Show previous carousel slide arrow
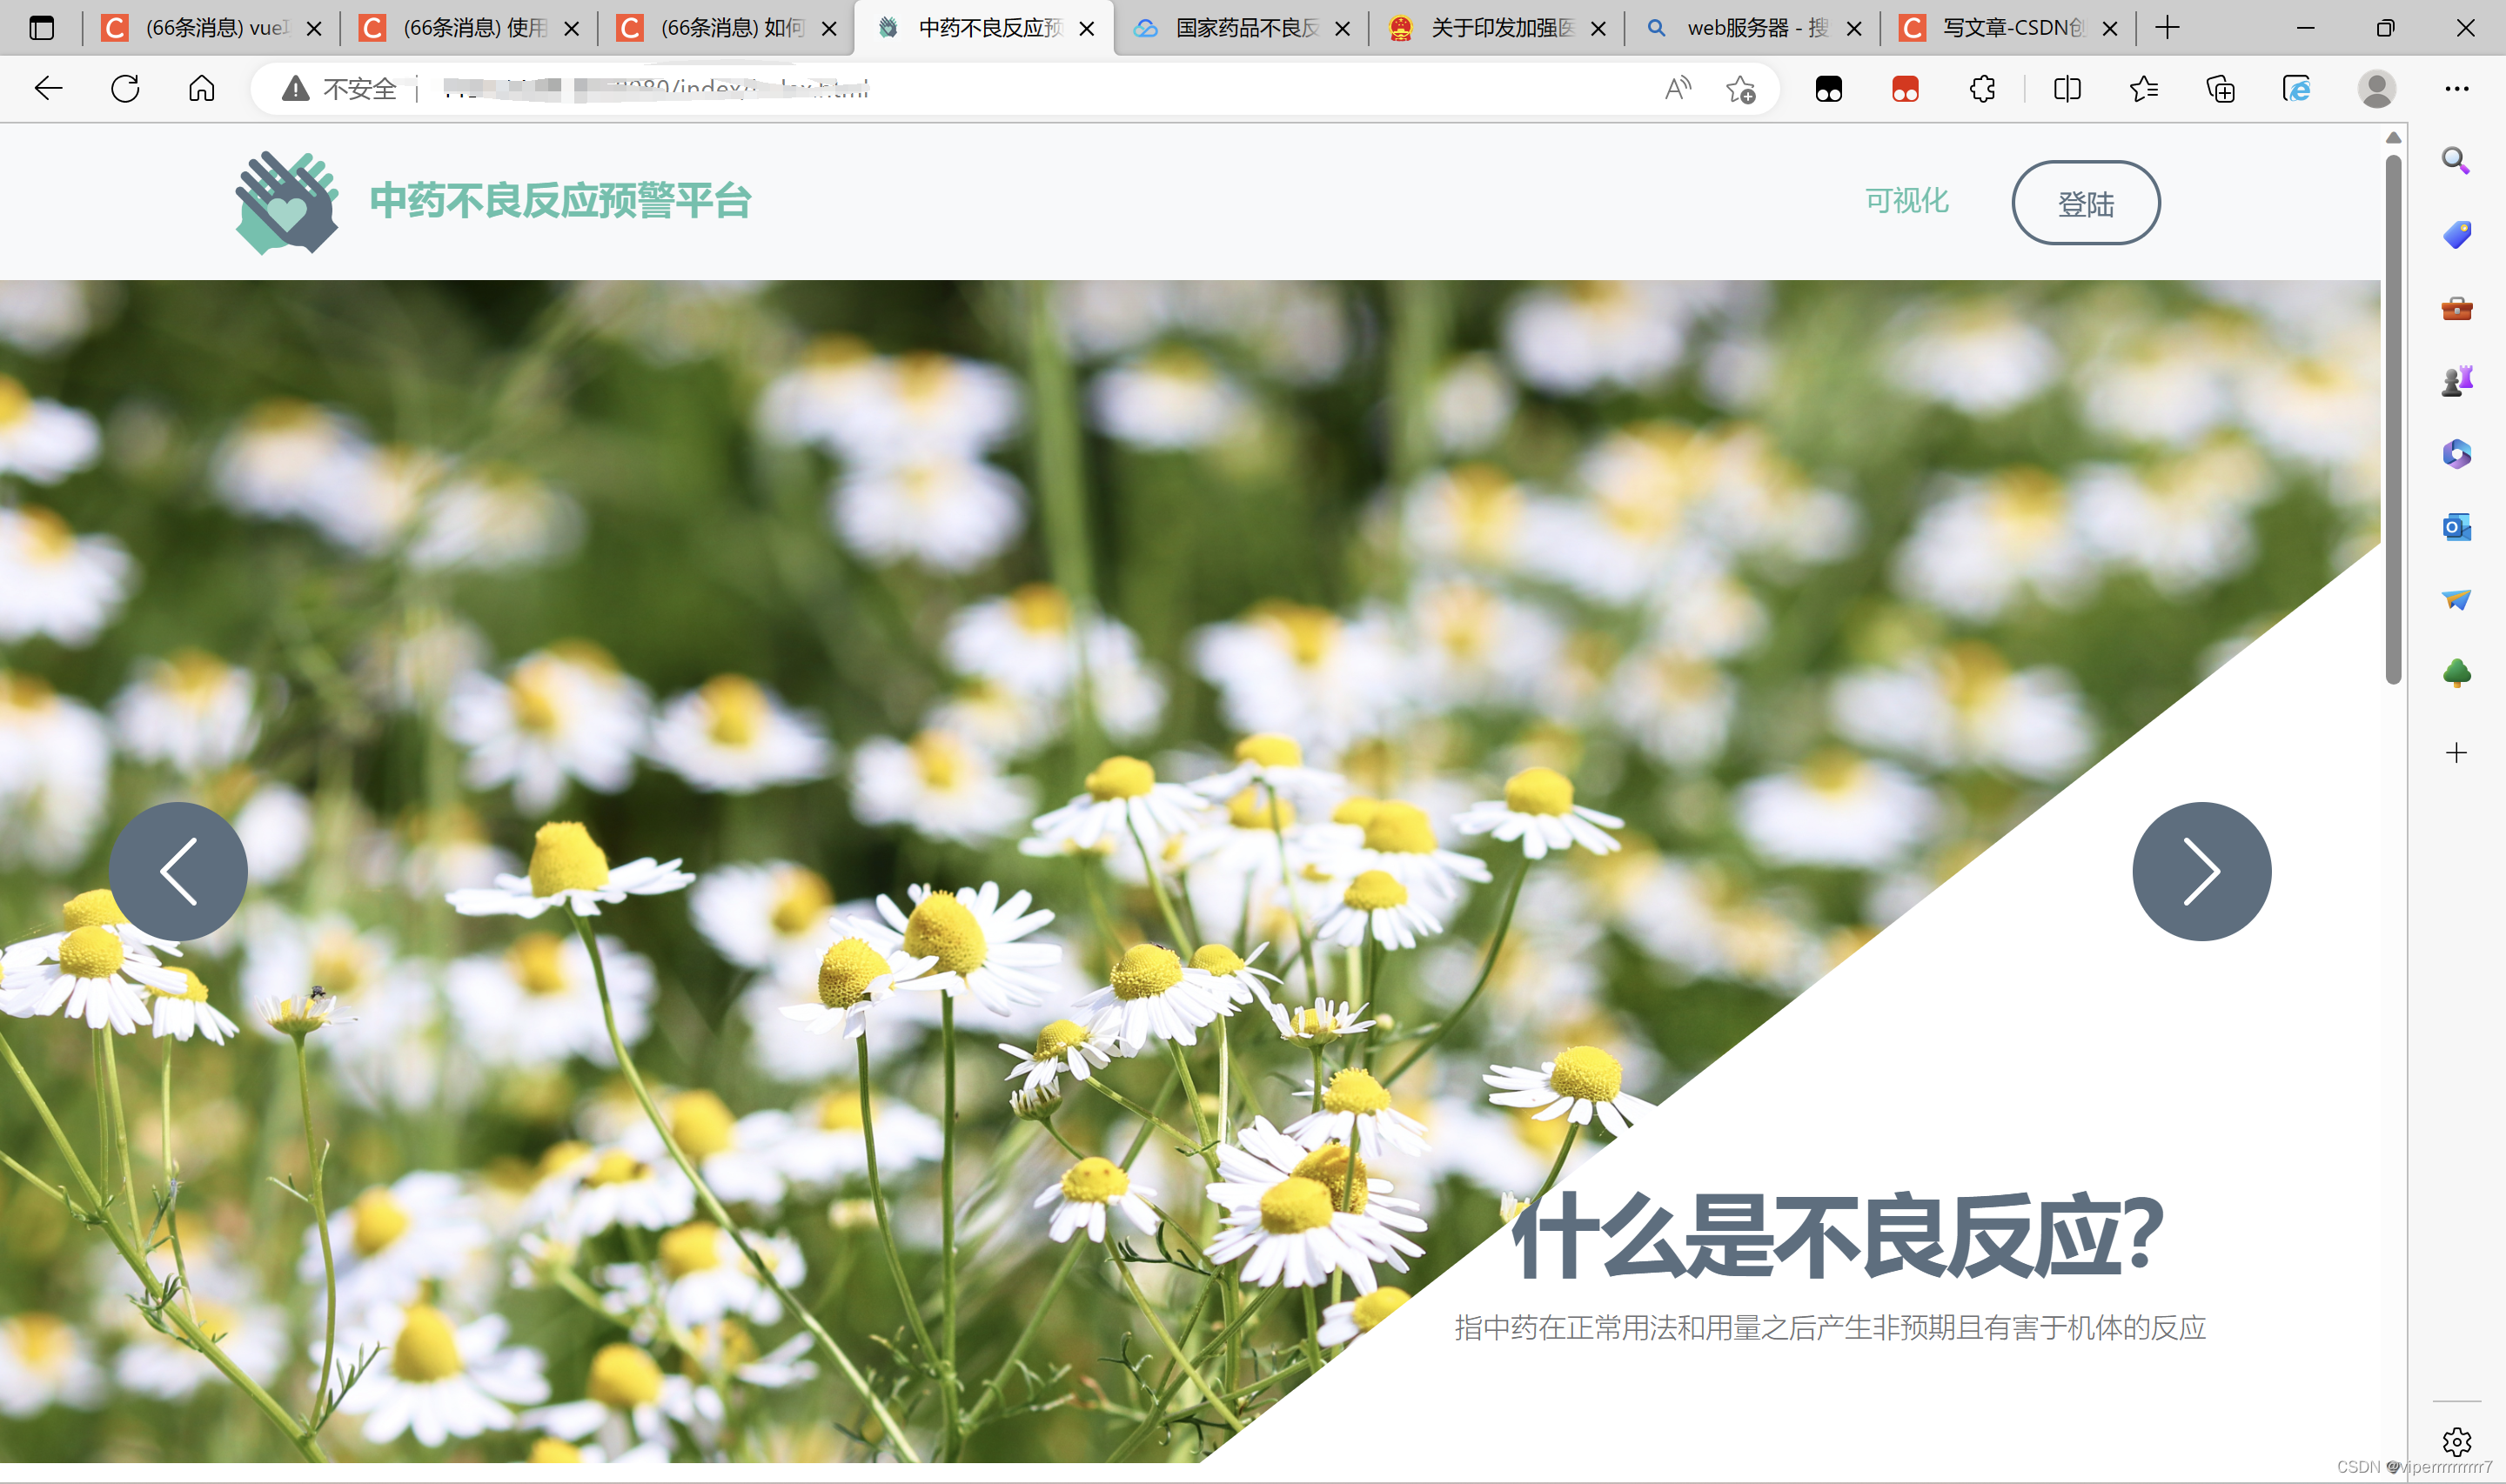 (178, 871)
